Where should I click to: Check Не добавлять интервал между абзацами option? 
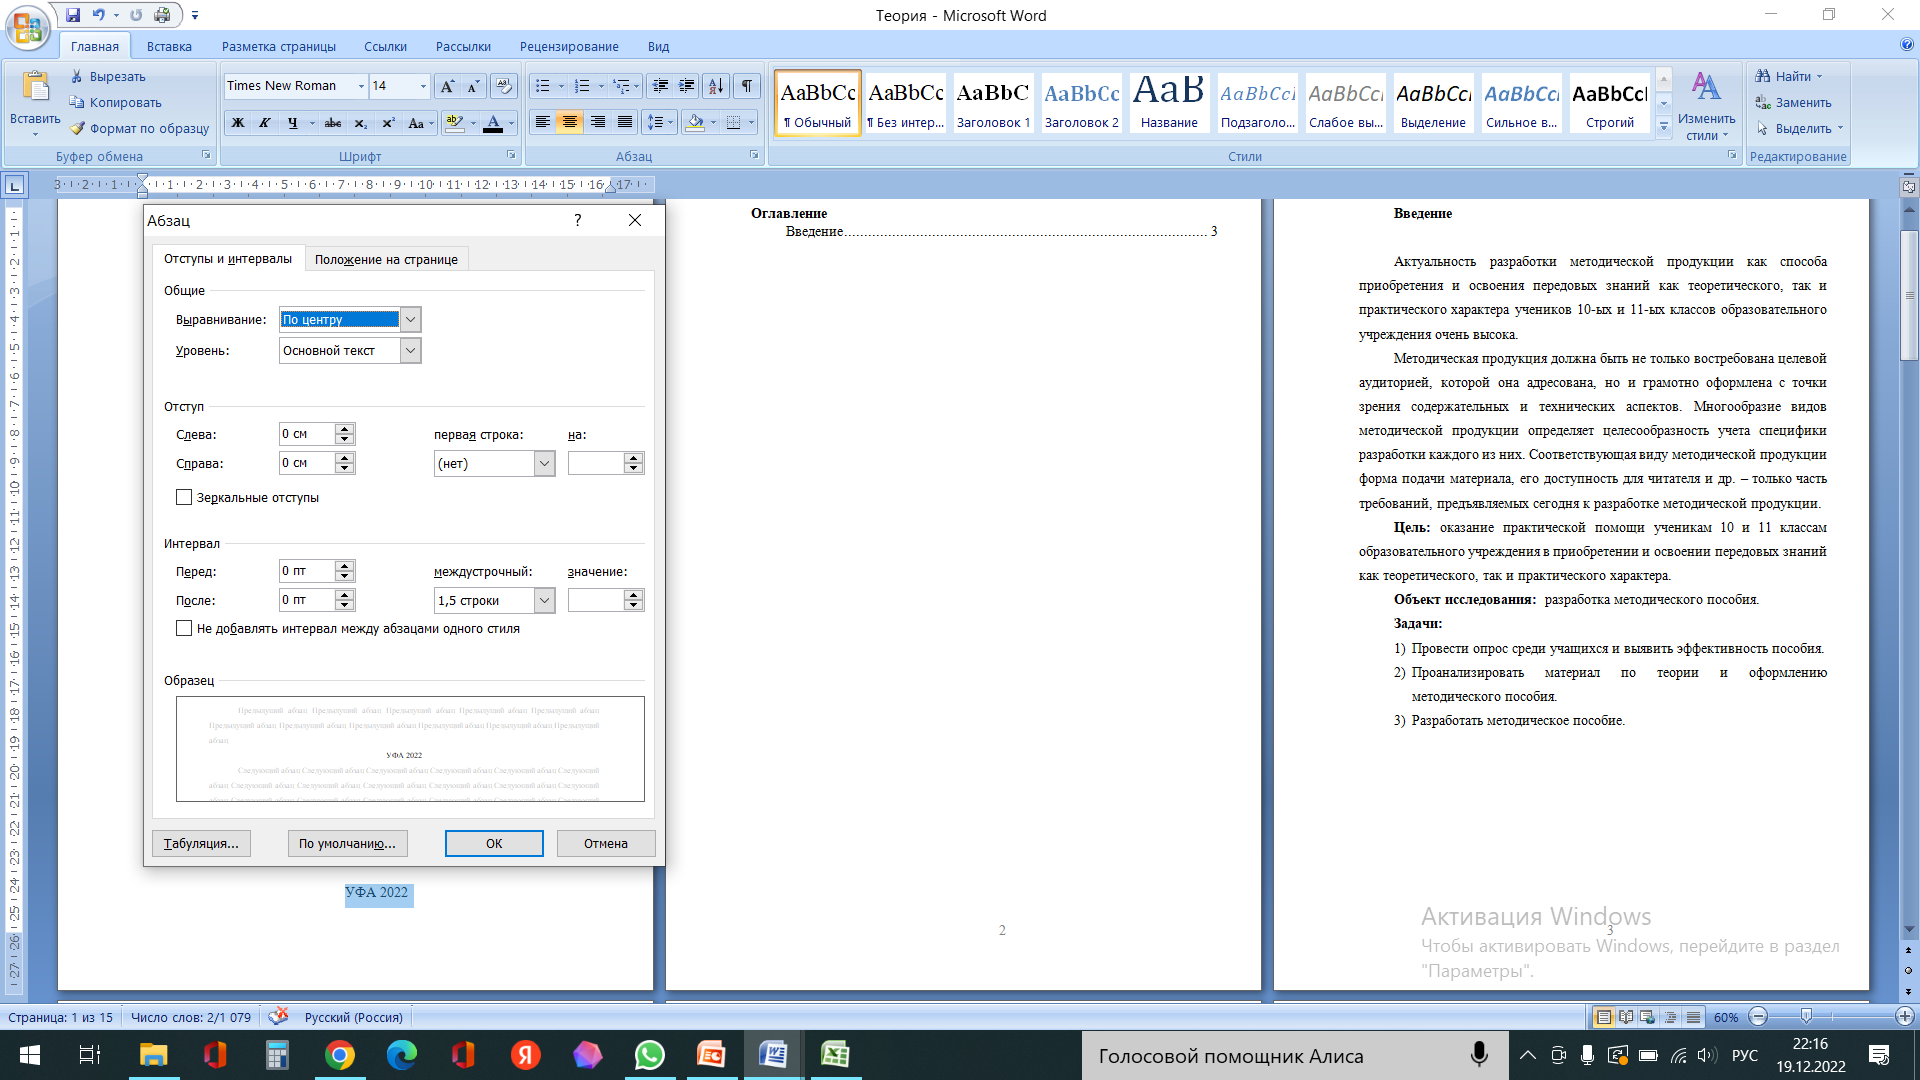184,629
